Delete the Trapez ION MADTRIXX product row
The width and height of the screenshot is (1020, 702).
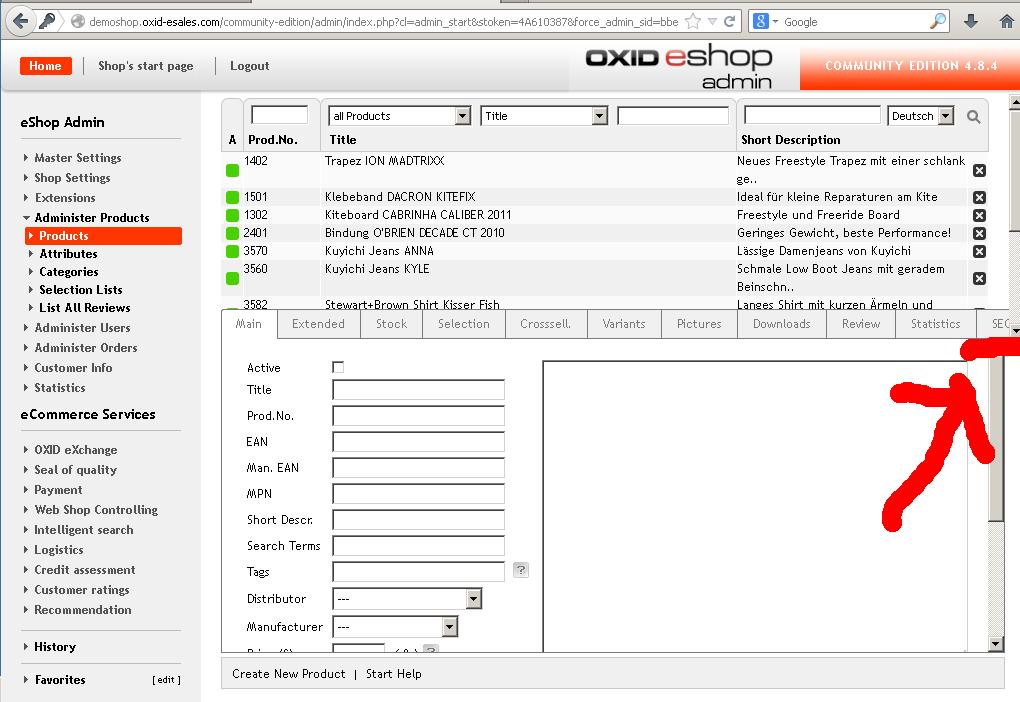979,170
